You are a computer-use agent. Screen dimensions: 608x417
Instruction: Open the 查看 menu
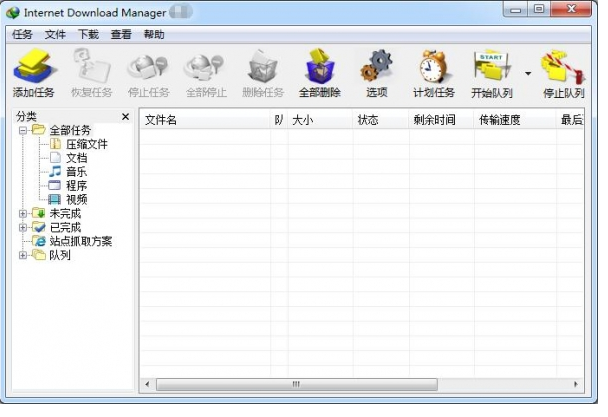(121, 35)
